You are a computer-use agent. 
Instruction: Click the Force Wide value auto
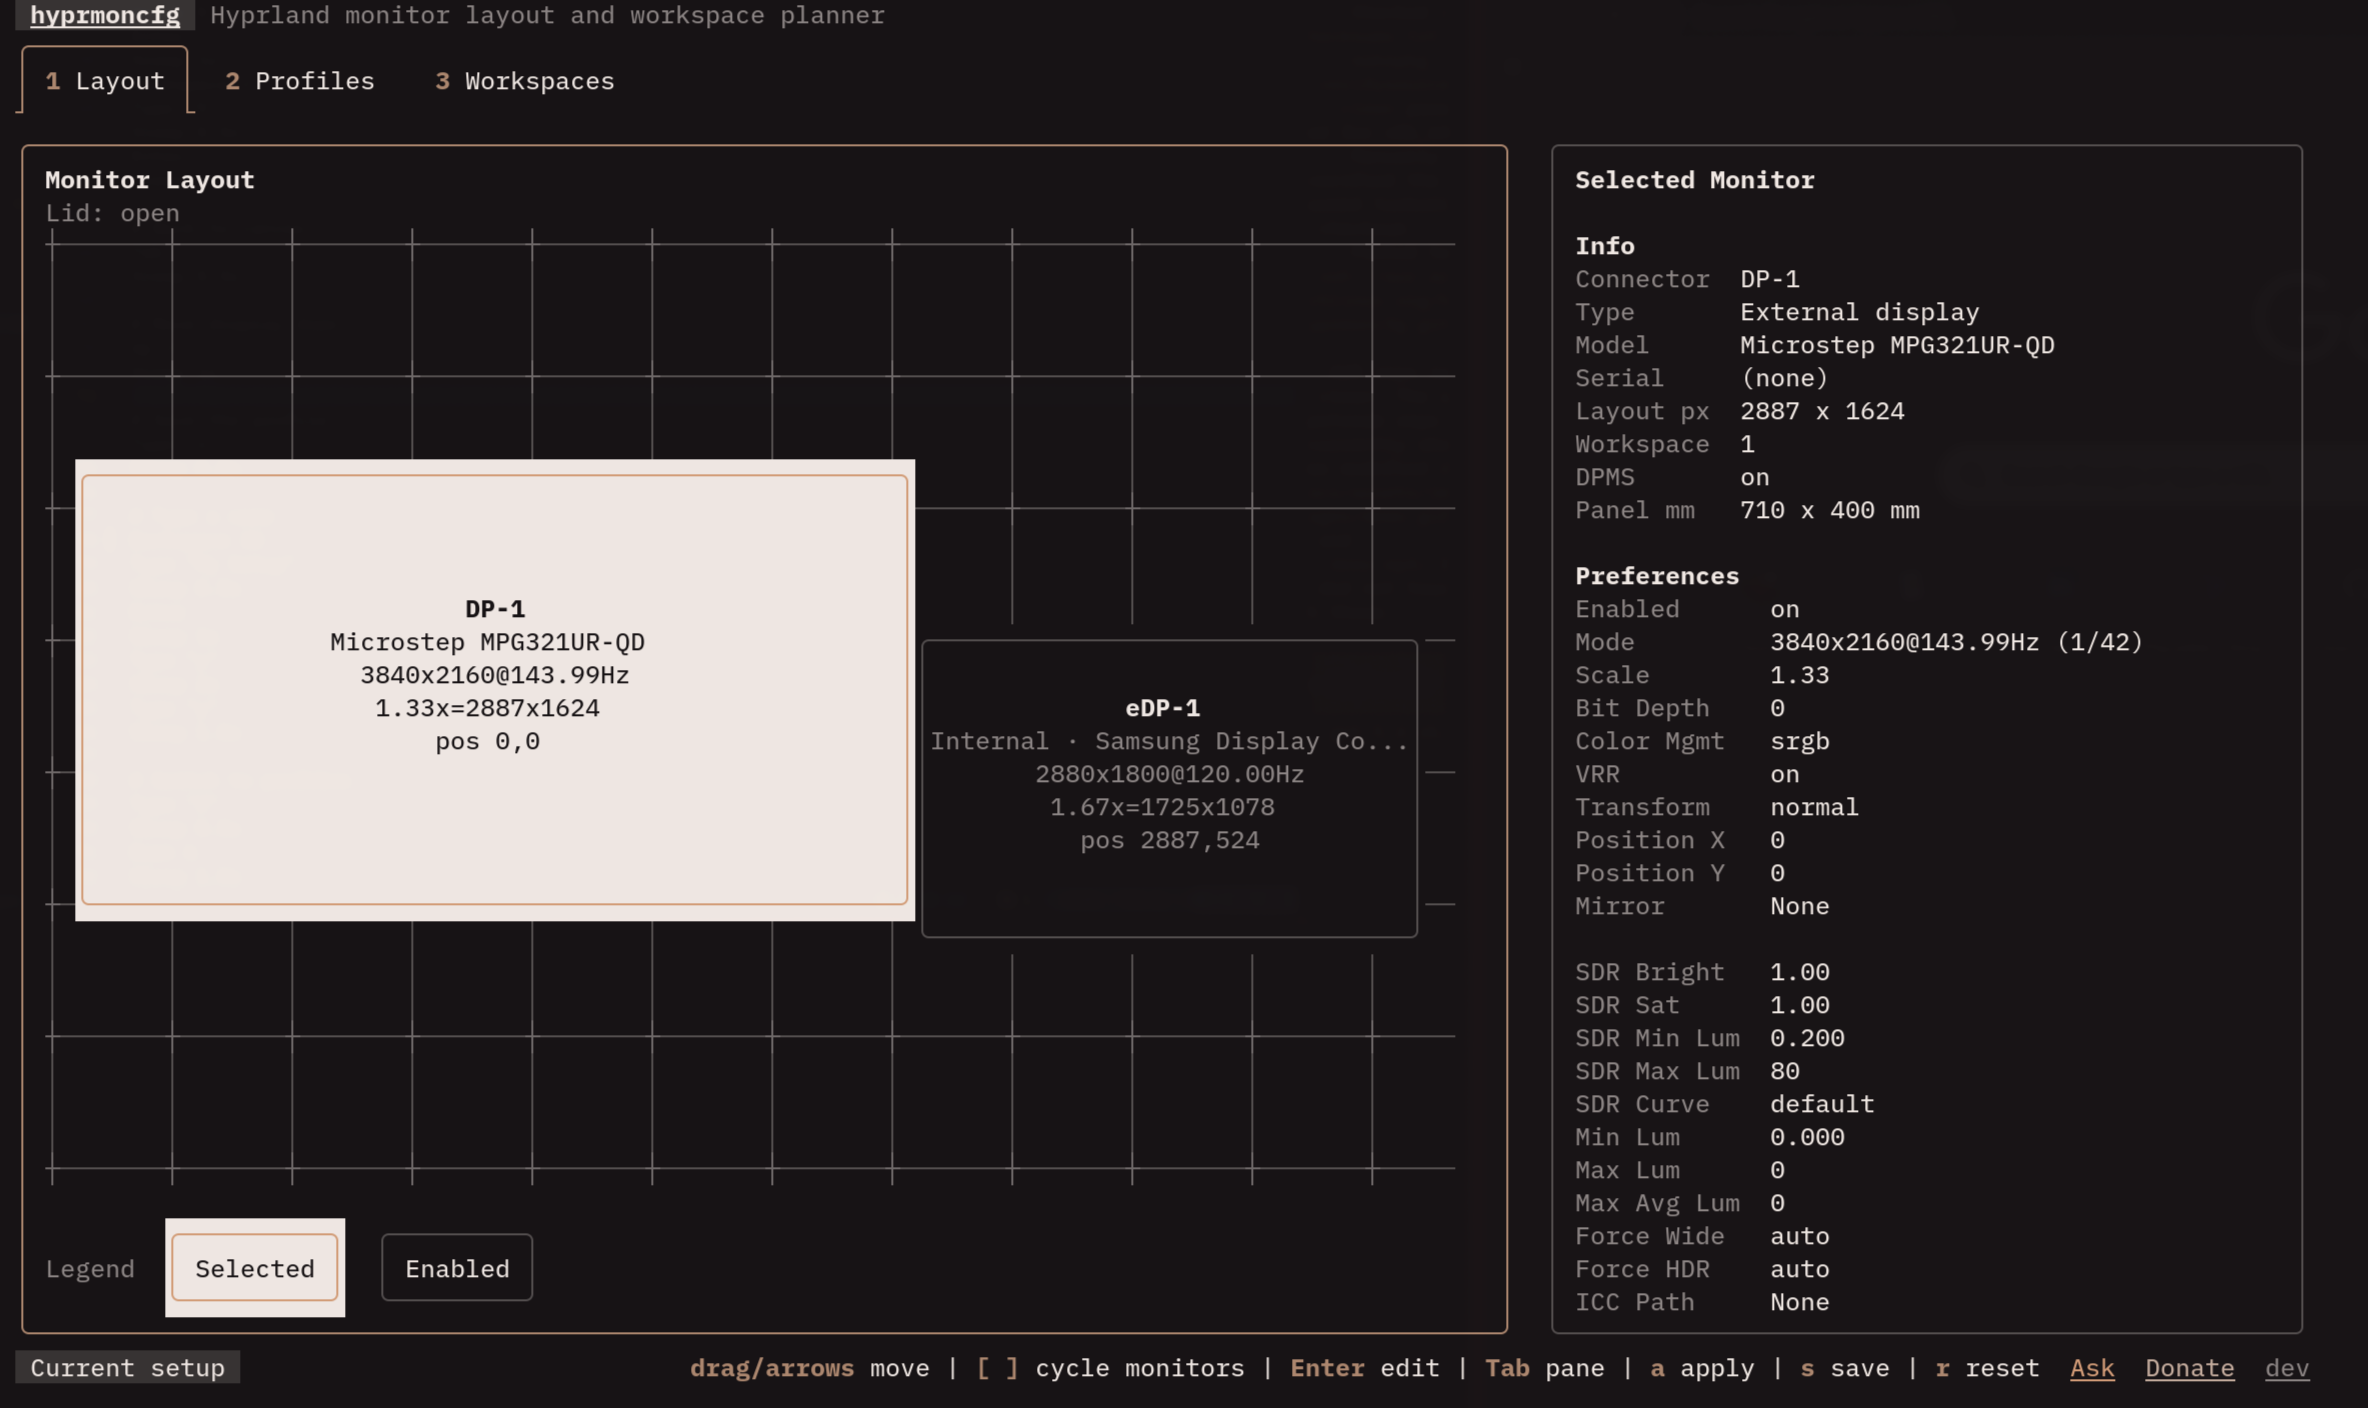point(1800,1236)
